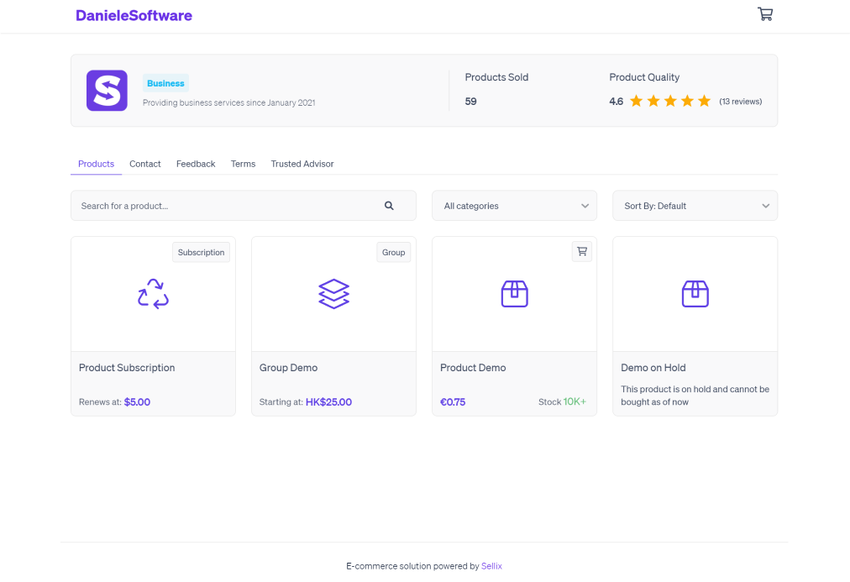Open the All categories dropdown

(514, 205)
